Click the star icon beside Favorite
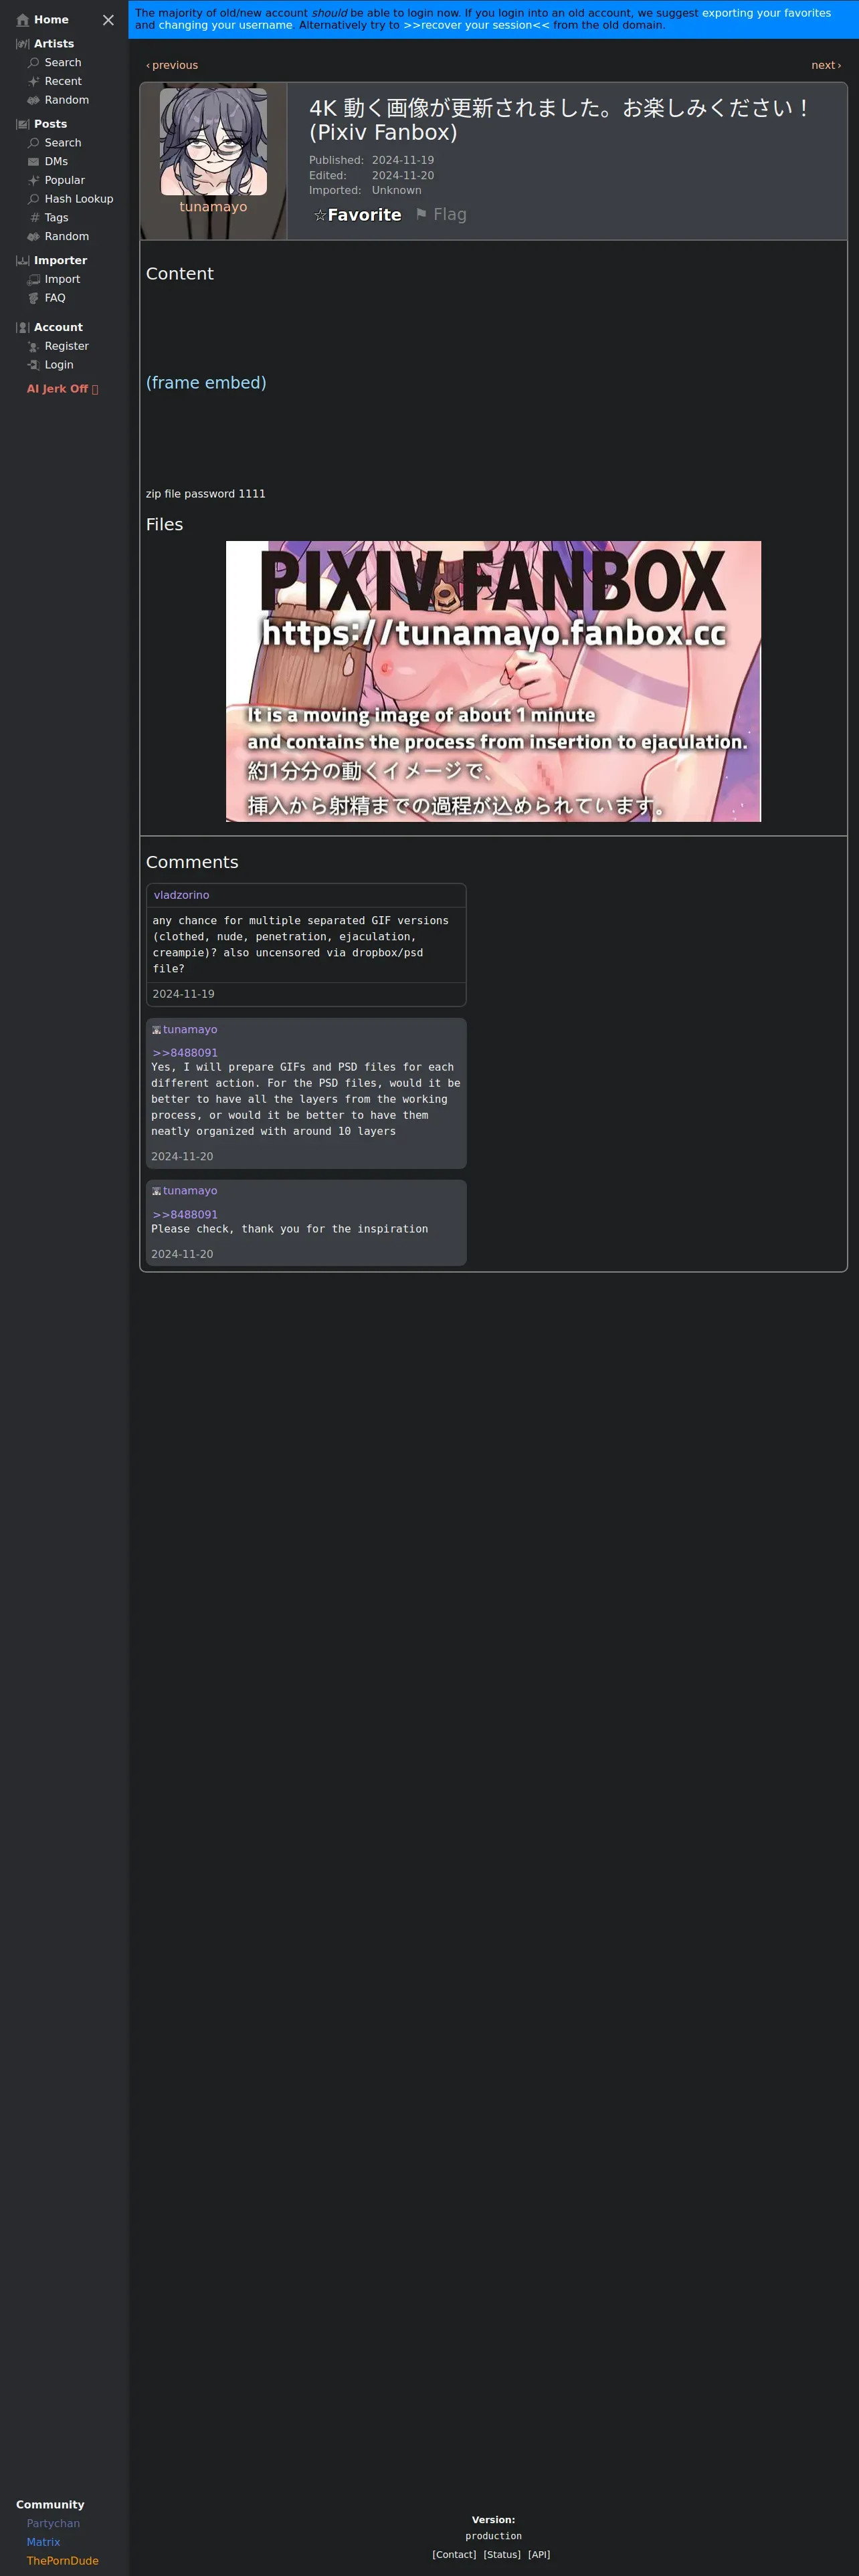Screen dimensions: 859x2576 (320, 215)
